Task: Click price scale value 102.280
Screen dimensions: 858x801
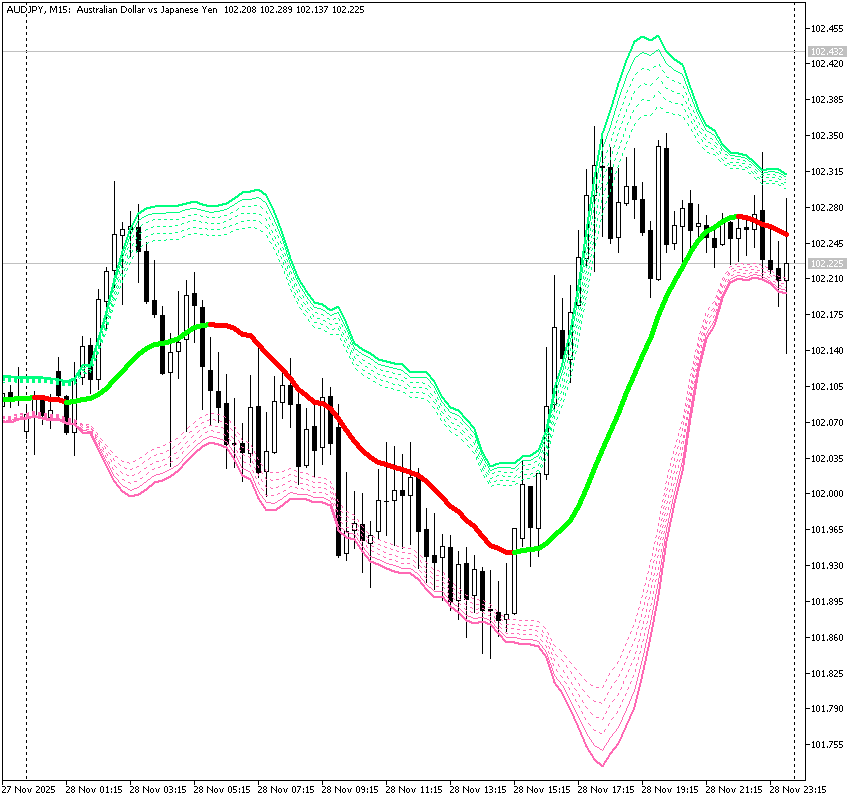Action: (827, 207)
